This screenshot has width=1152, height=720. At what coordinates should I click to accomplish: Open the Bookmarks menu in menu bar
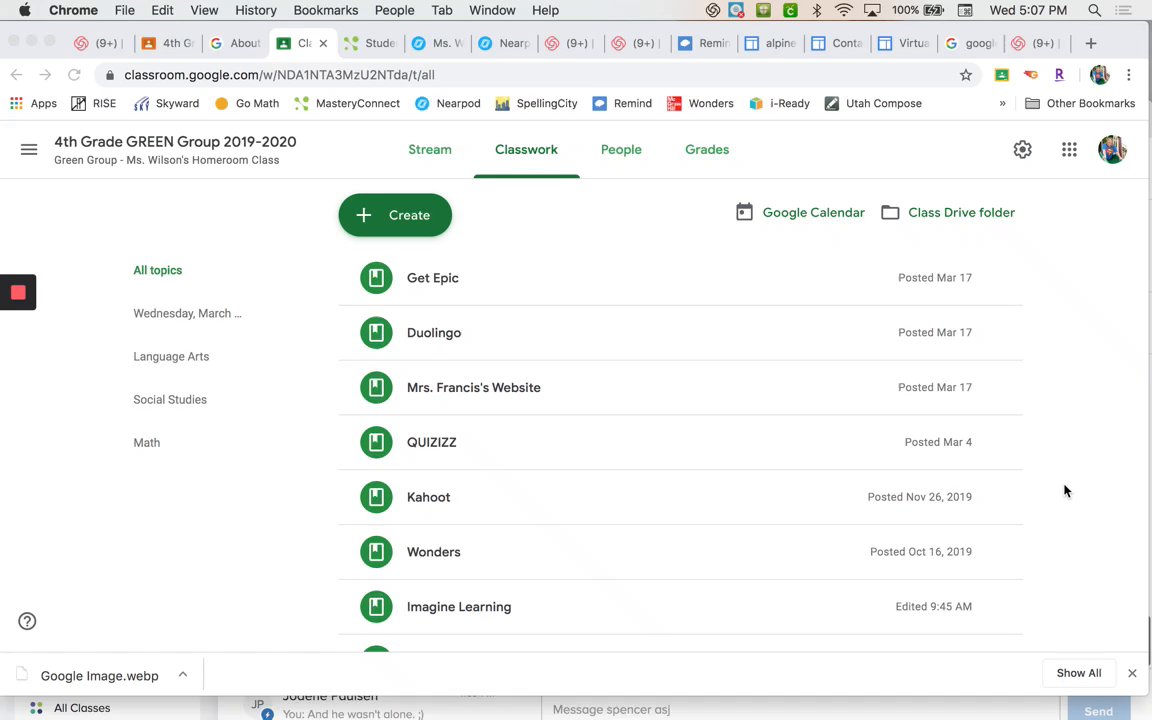[x=325, y=10]
